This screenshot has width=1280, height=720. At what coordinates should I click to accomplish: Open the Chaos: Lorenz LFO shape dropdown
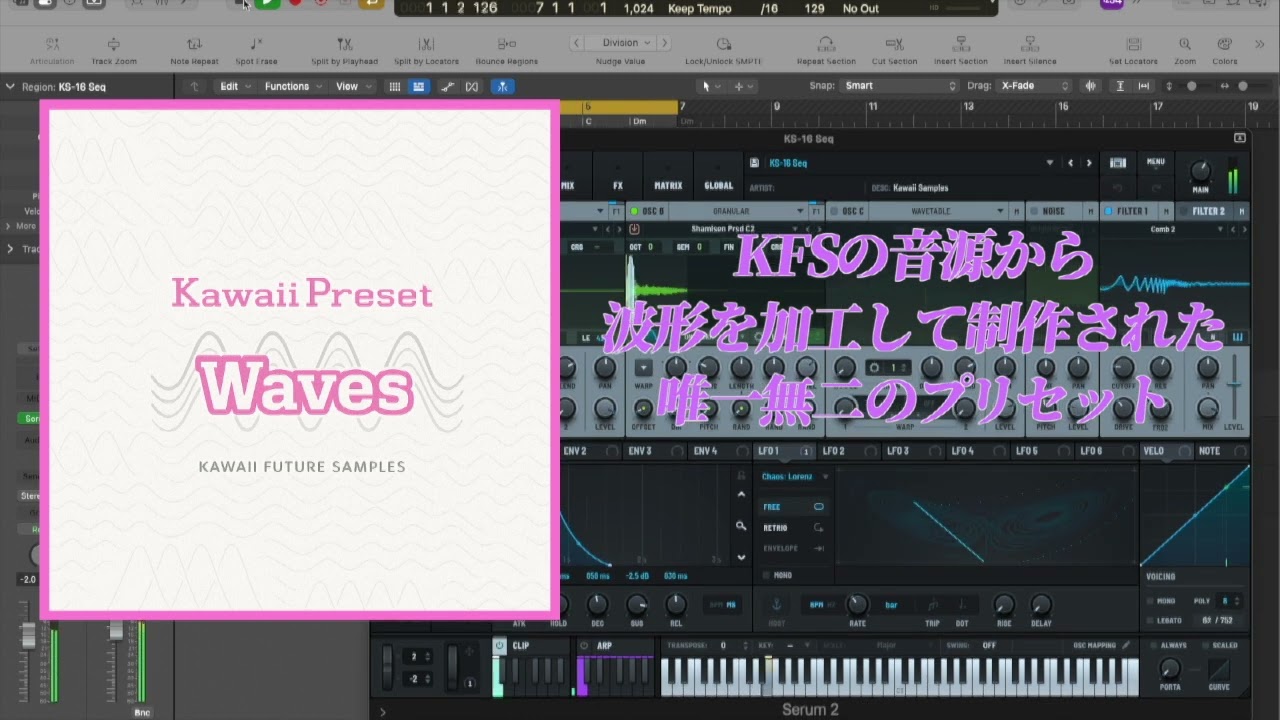tap(793, 477)
